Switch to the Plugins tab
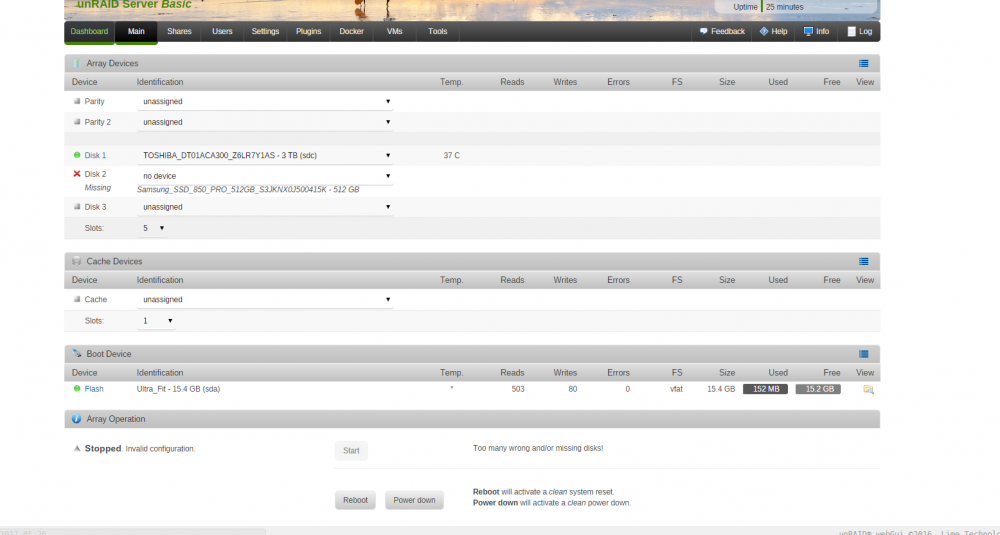1000x535 pixels. [309, 31]
